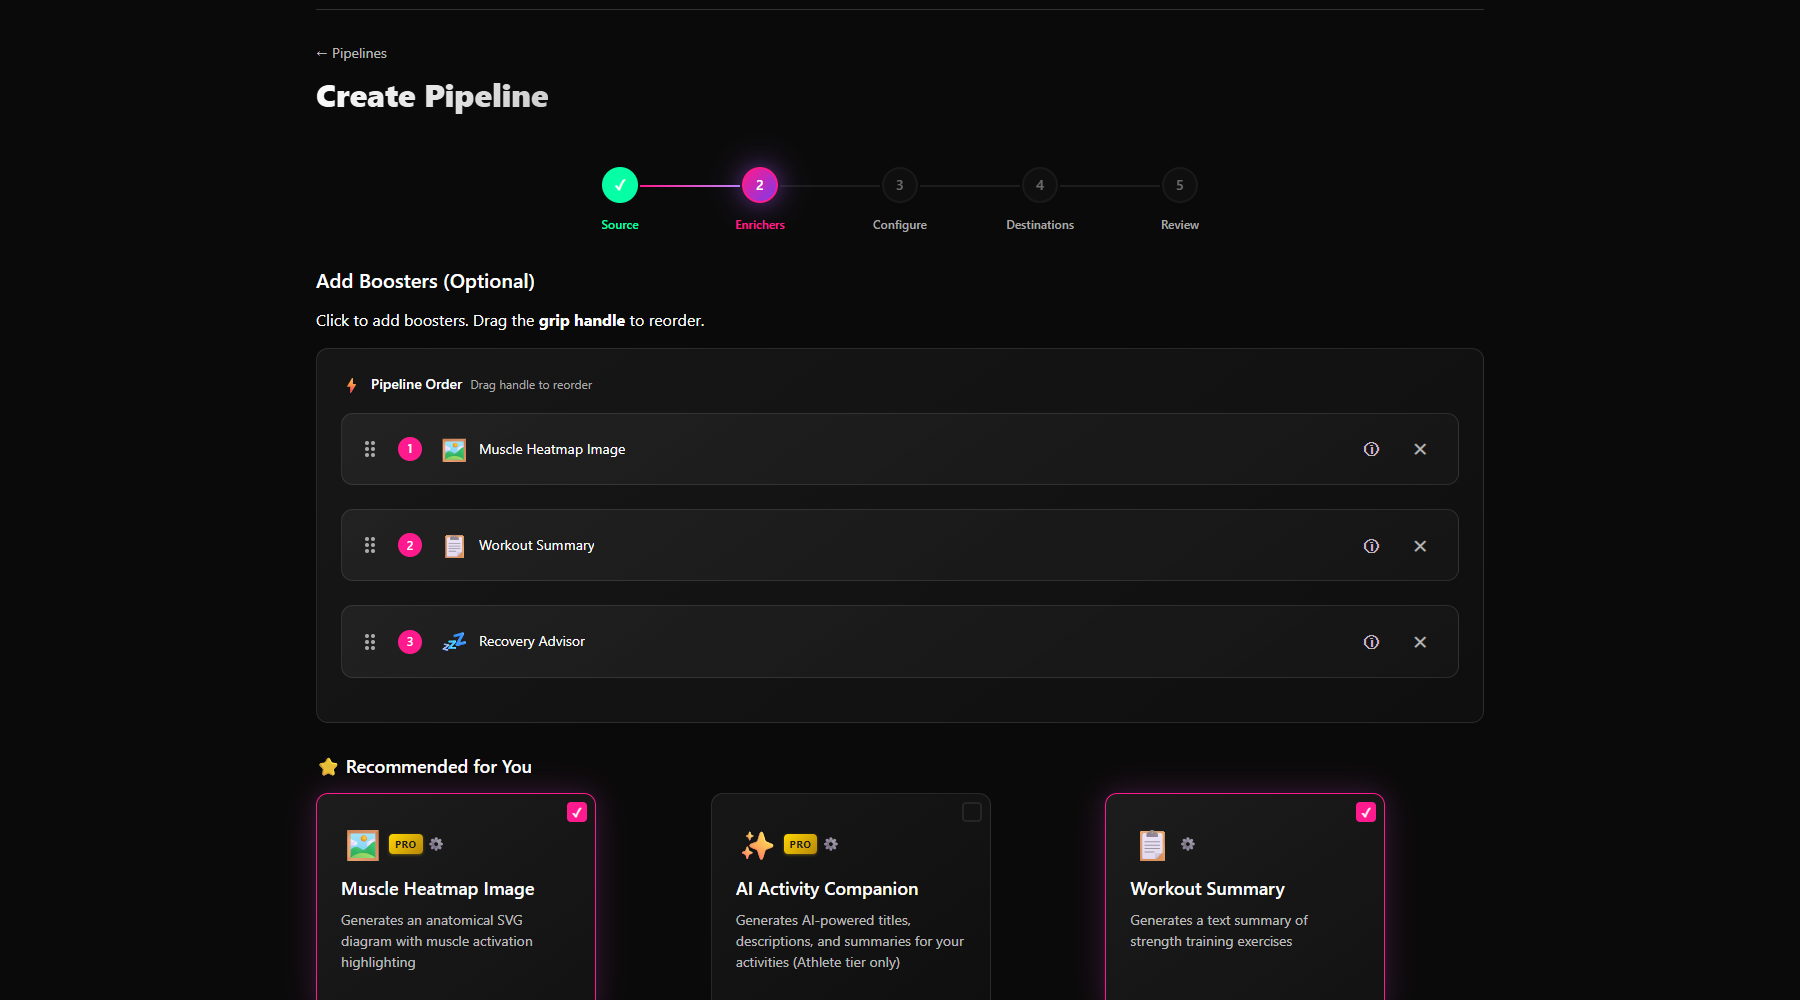Click the info icon on Workout Summary booster
1800x1000 pixels.
tap(1370, 545)
